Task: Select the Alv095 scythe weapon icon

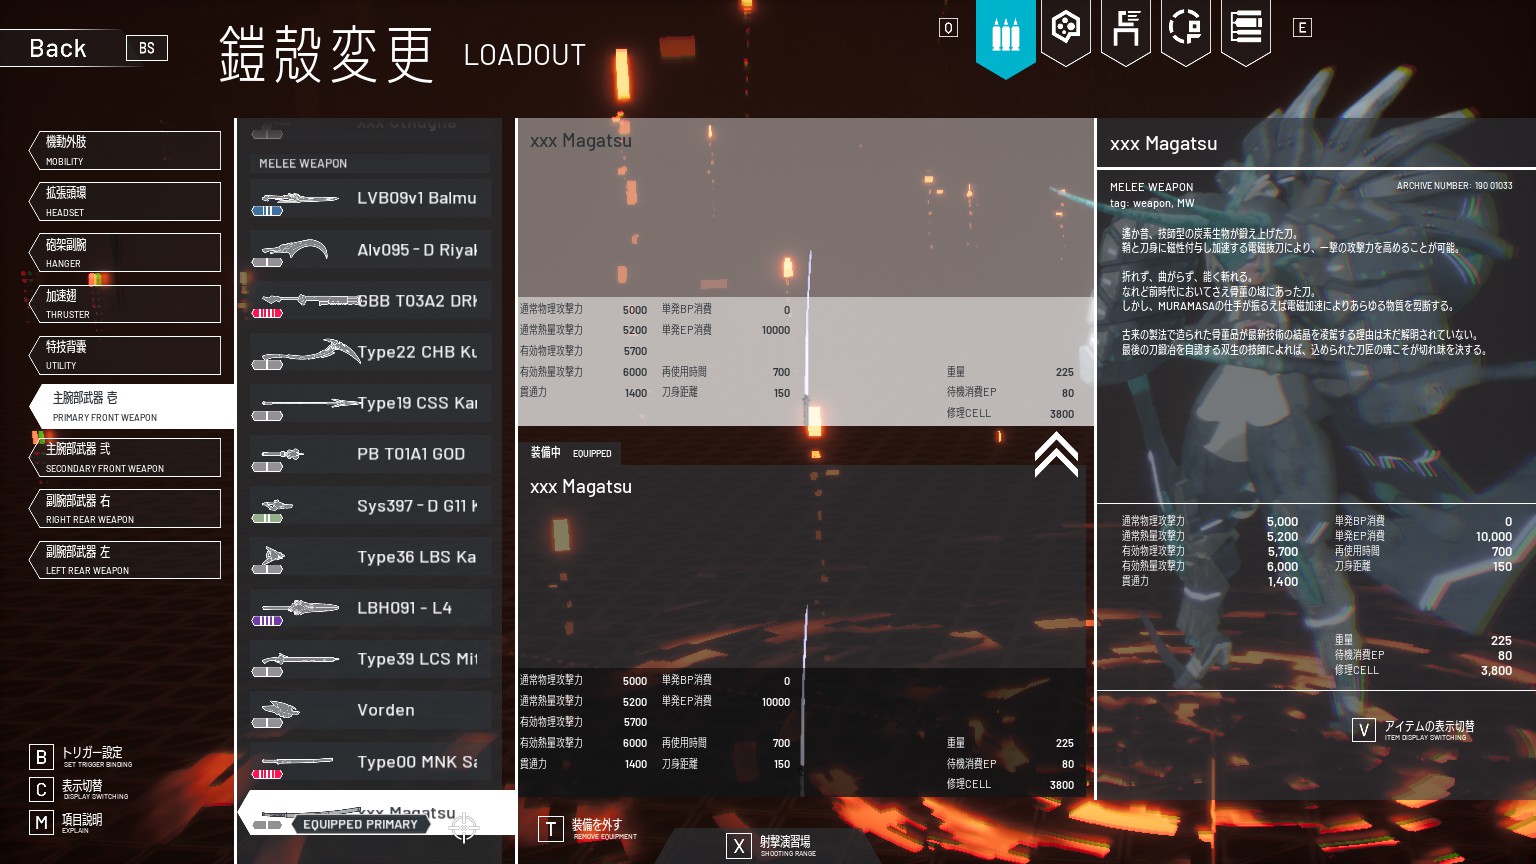Action: 295,249
